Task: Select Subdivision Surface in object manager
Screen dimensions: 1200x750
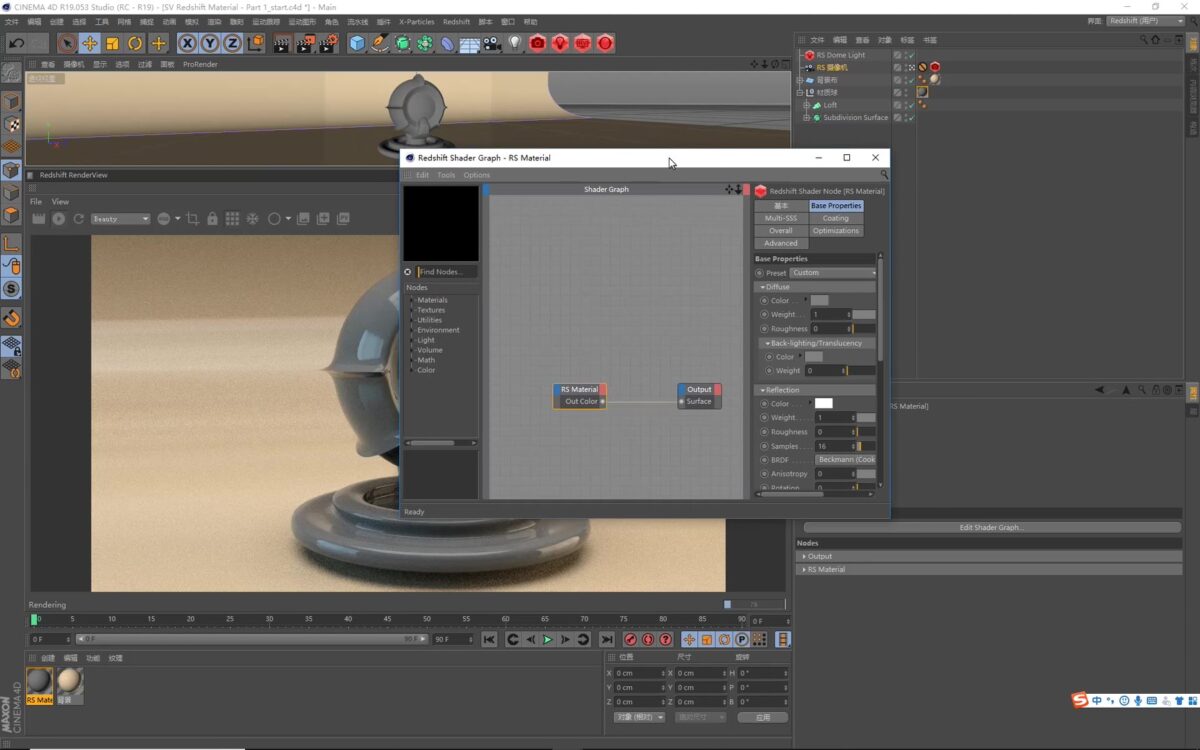Action: [855, 117]
